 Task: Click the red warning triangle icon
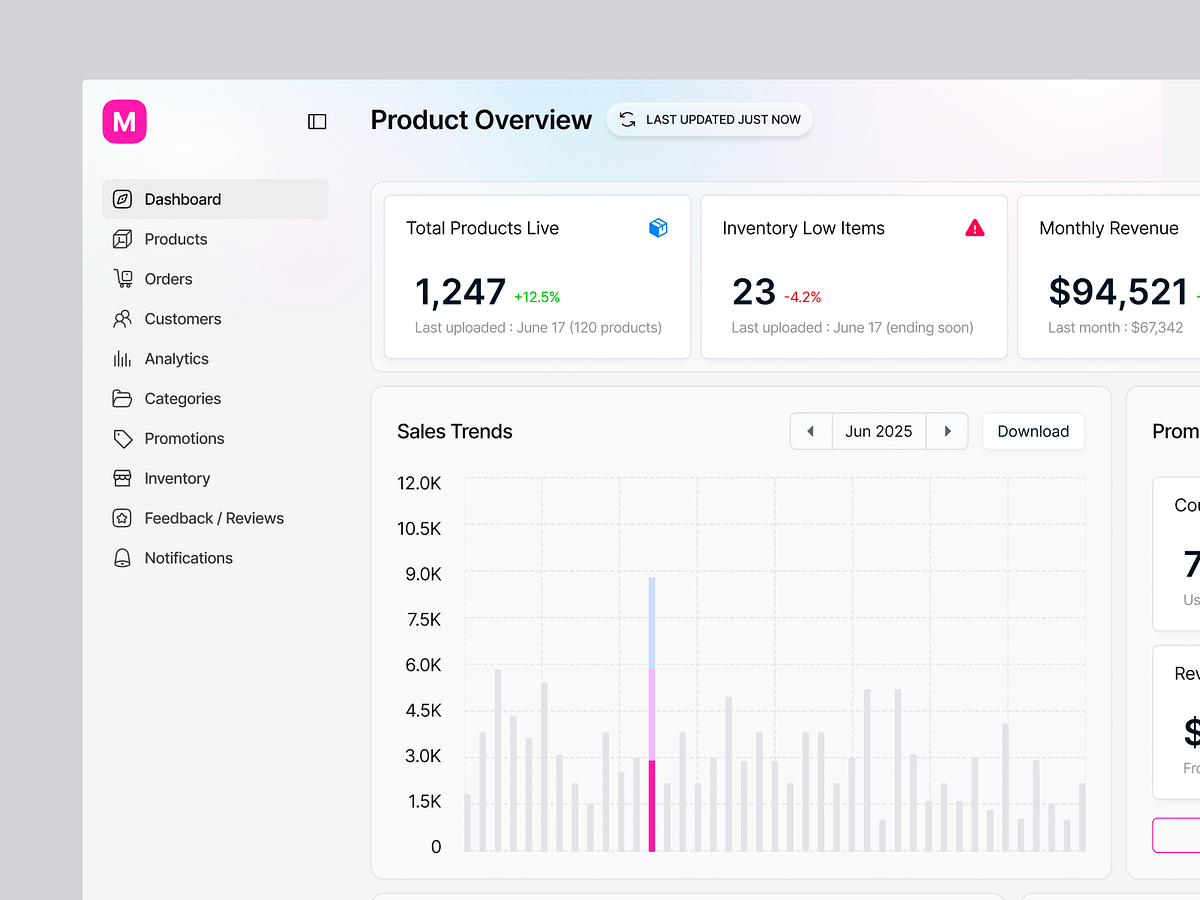pos(975,228)
